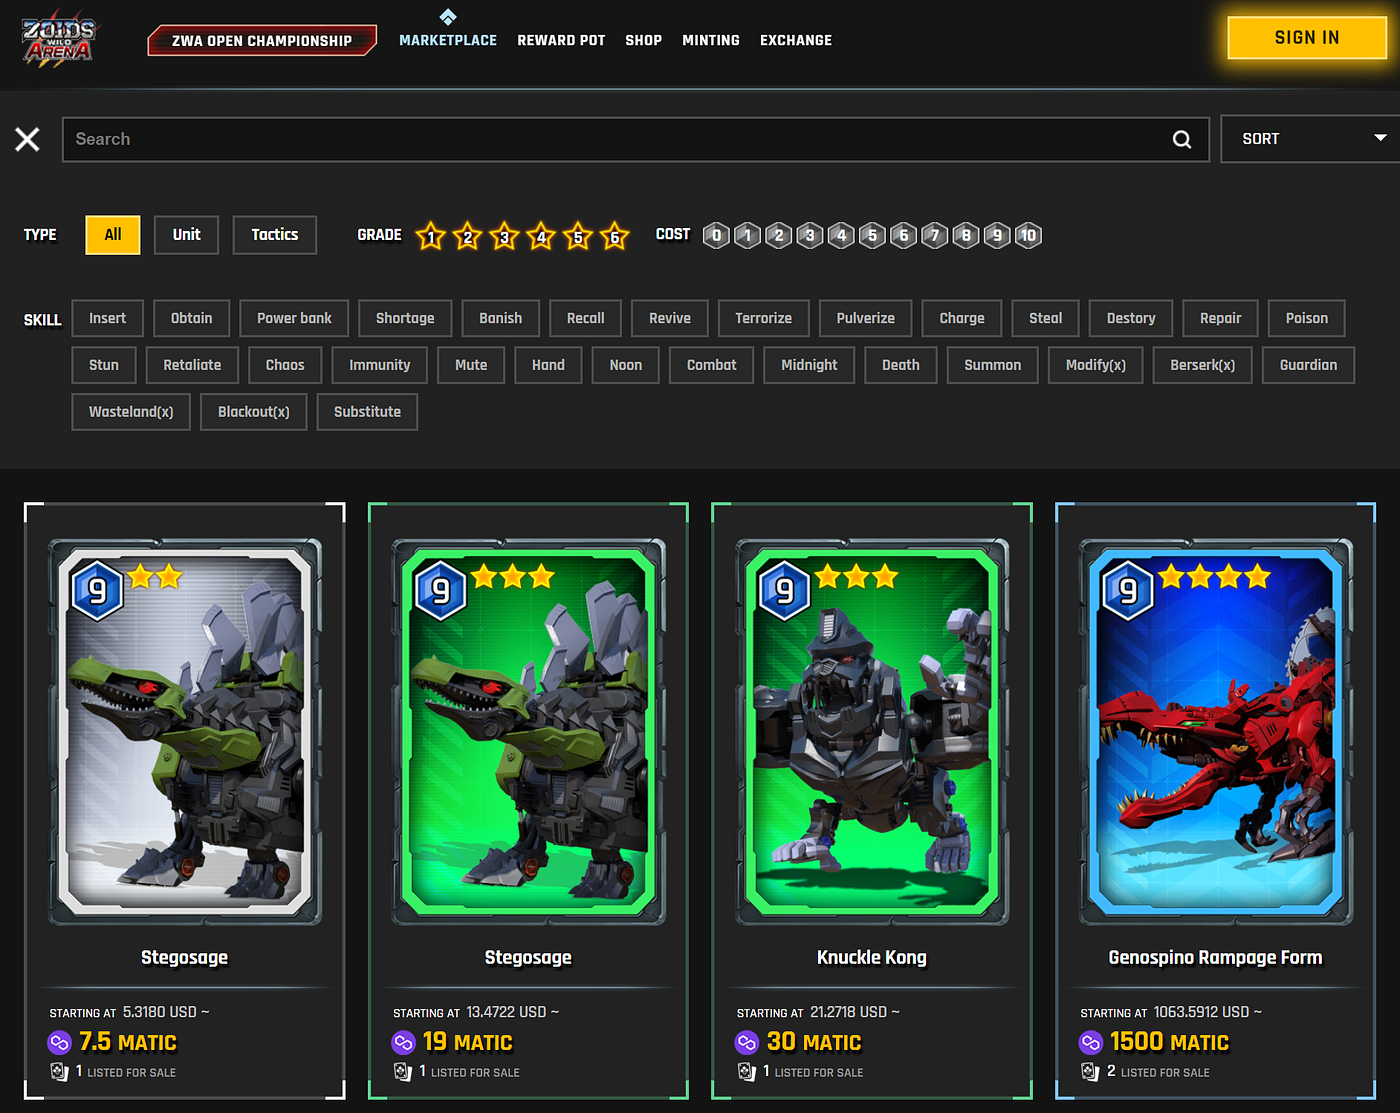Viewport: 1400px width, 1113px height.
Task: Toggle the Power bank skill filter
Action: 294,318
